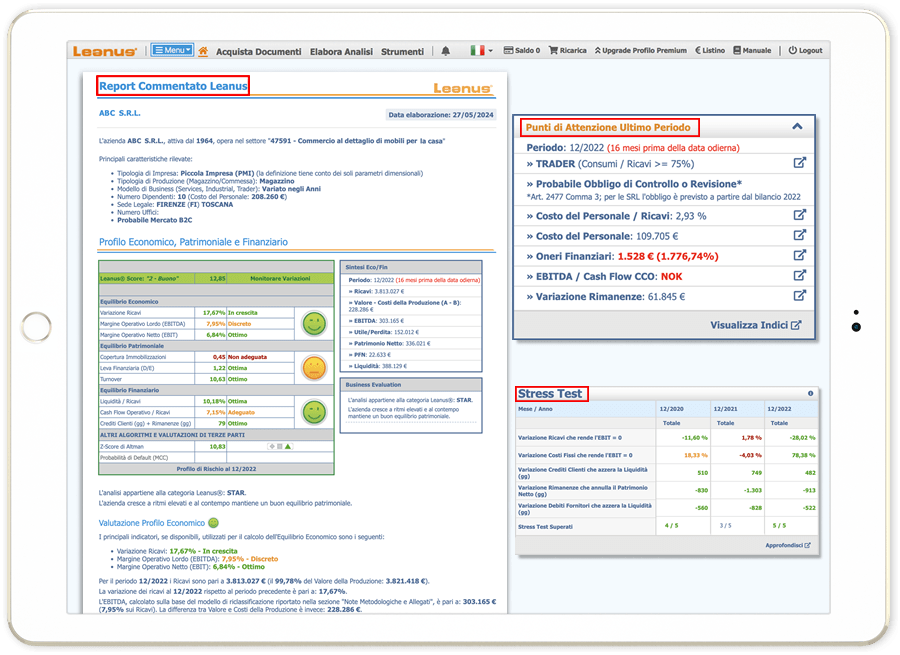Click the Saldo 0 wallet icon
This screenshot has width=900, height=655.
pos(508,51)
